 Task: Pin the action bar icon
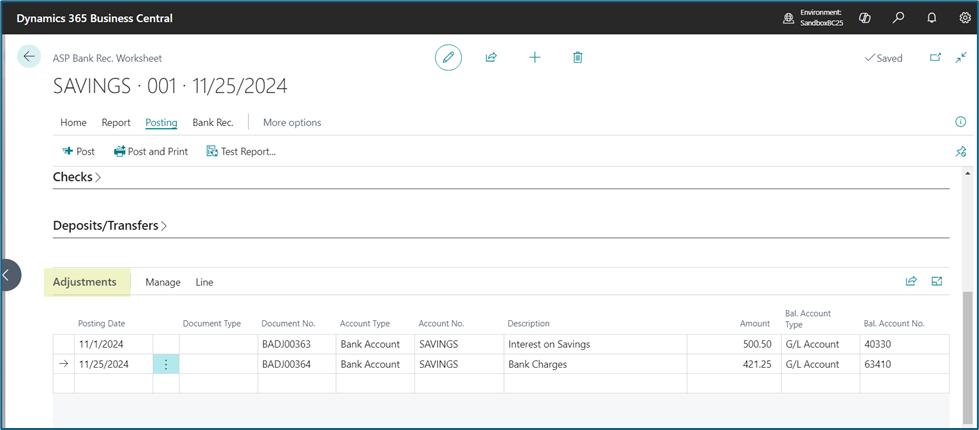point(961,152)
